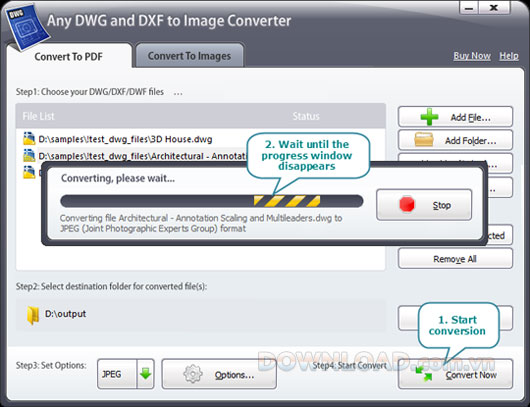
Task: Stop the running conversion
Action: click(x=424, y=205)
